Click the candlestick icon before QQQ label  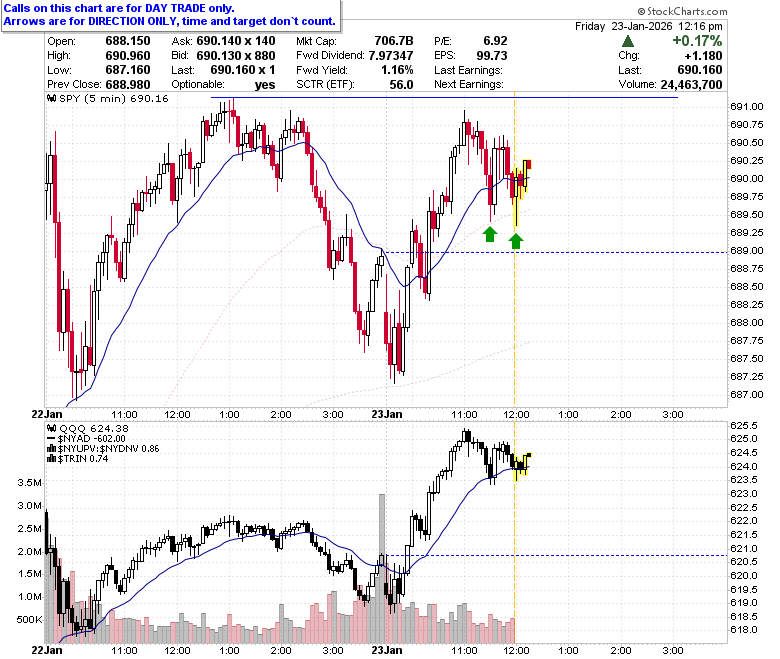51,428
